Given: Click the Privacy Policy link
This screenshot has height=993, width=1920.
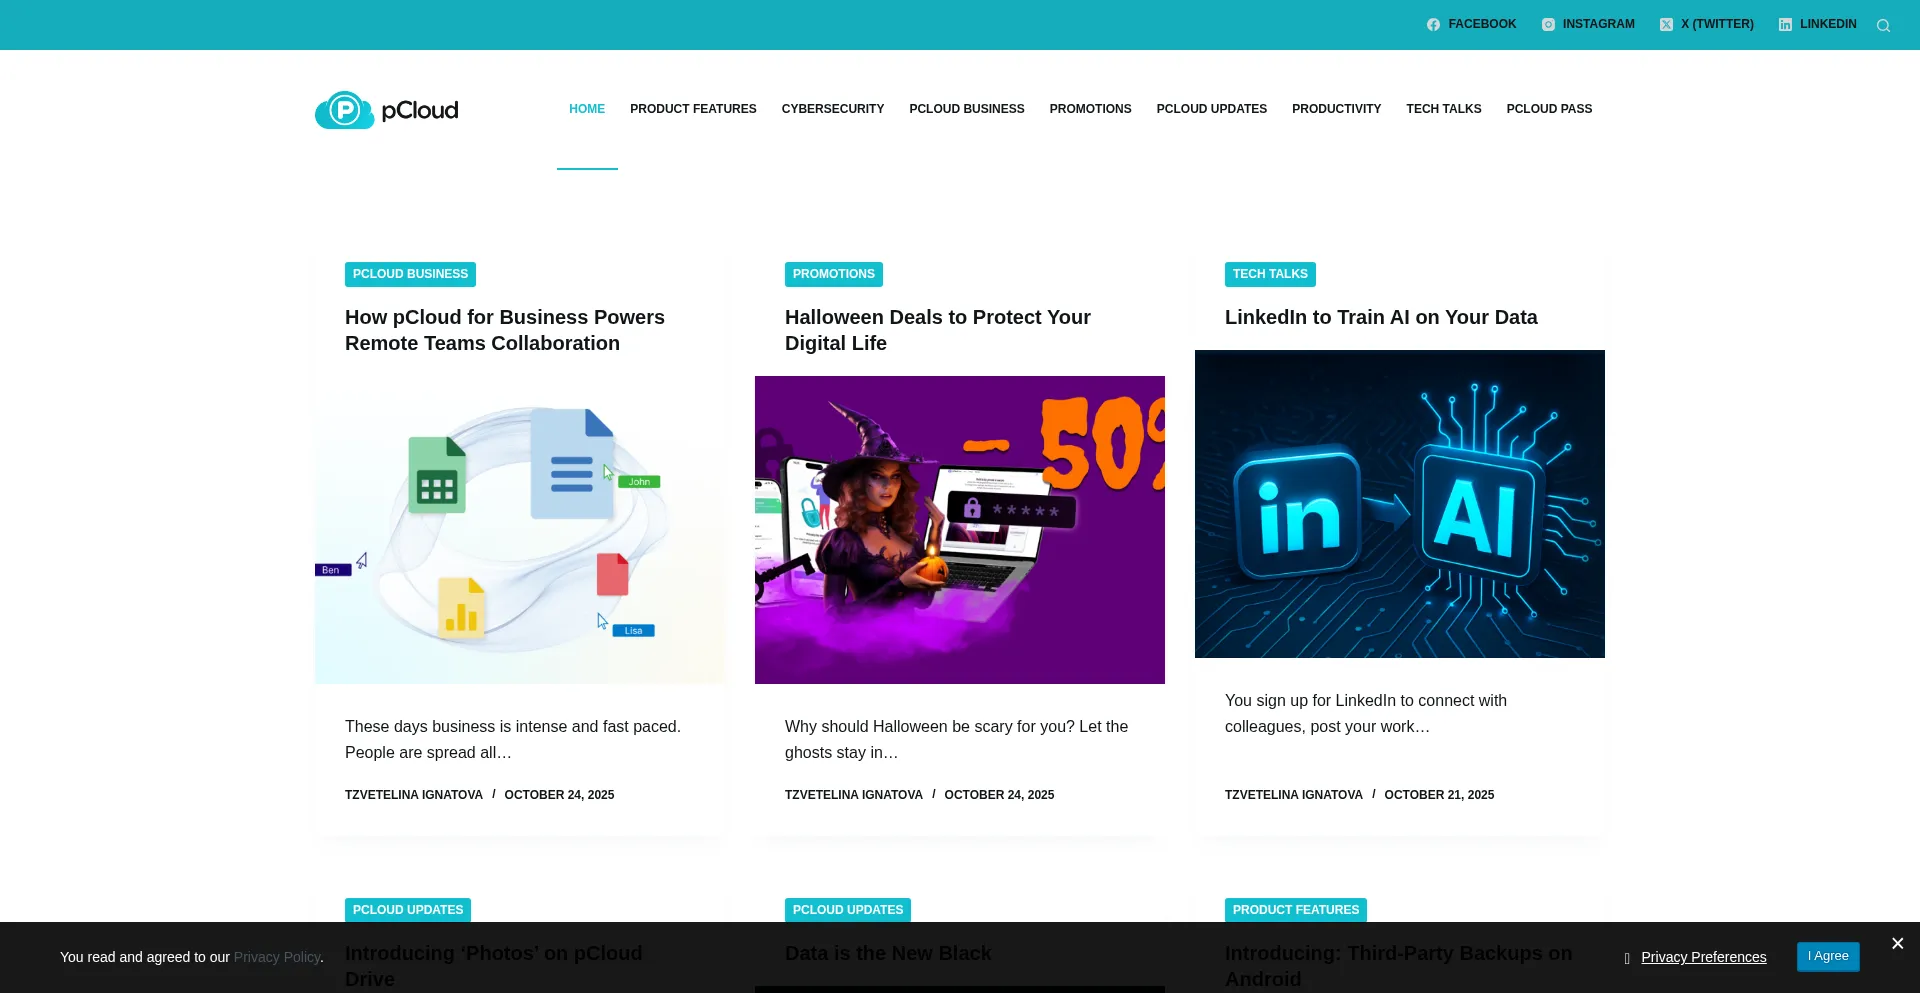Looking at the screenshot, I should [277, 957].
